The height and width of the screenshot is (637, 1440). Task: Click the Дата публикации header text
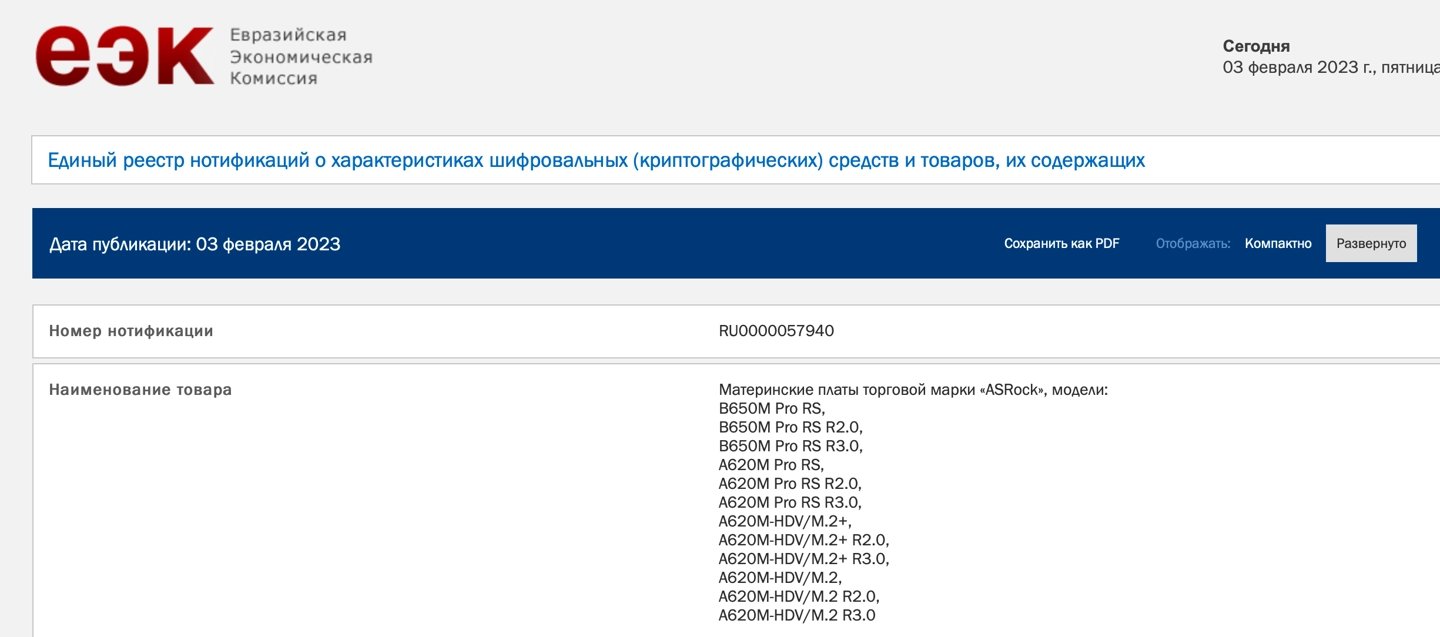(195, 244)
